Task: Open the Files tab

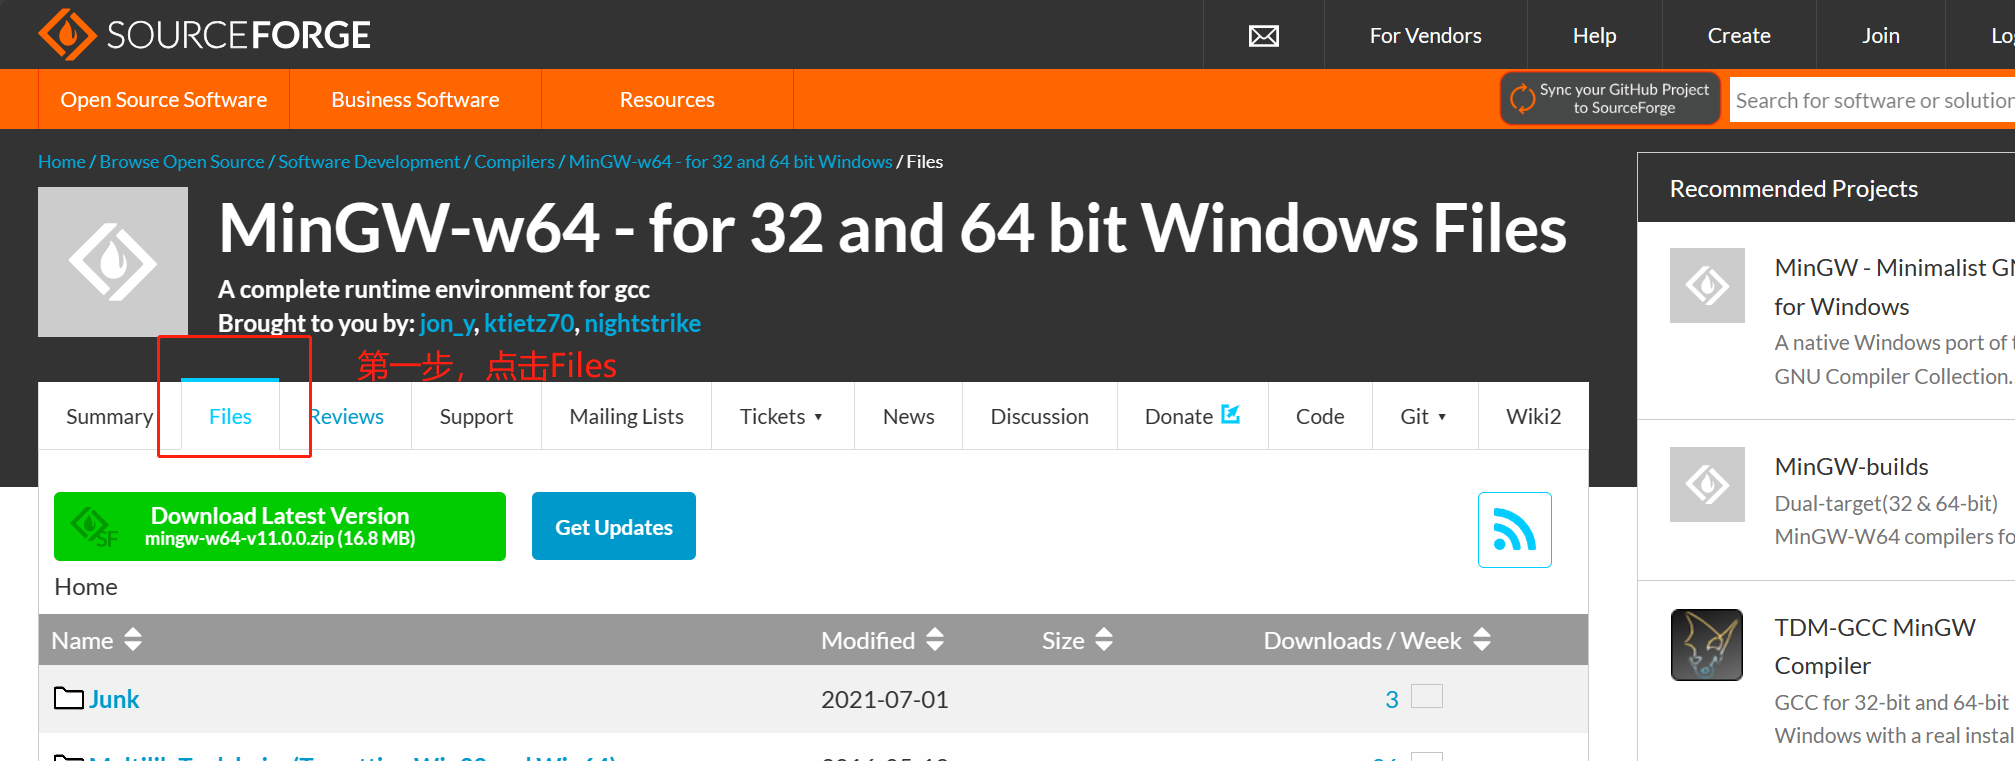Action: 230,416
